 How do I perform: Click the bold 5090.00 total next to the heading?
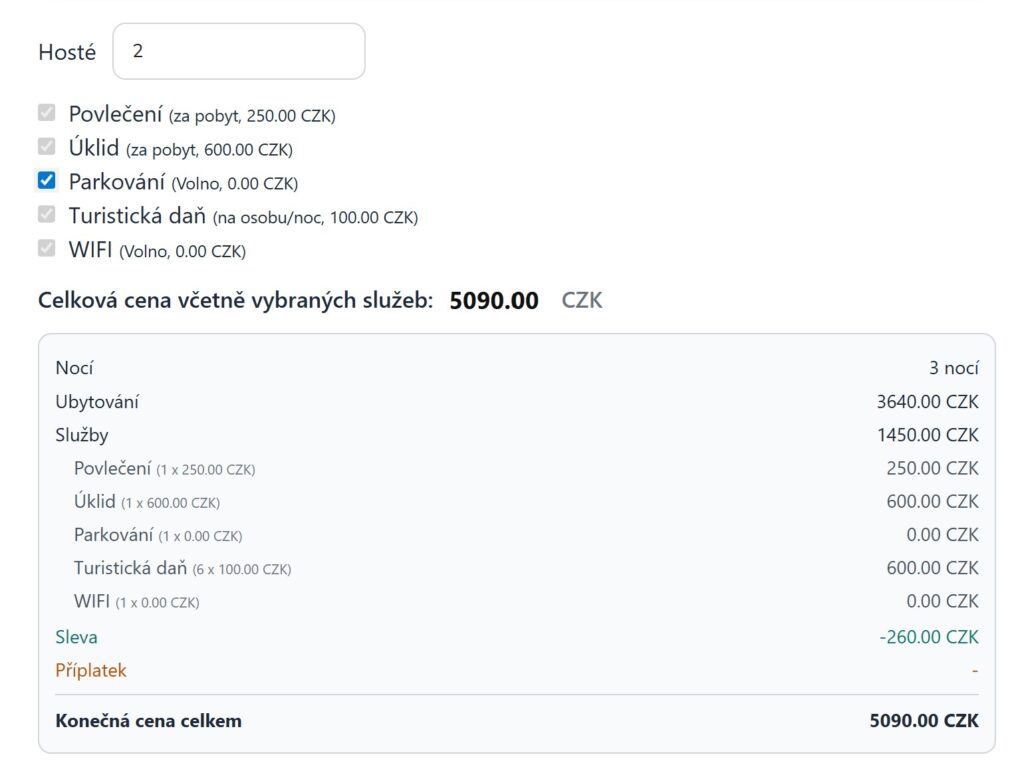494,300
